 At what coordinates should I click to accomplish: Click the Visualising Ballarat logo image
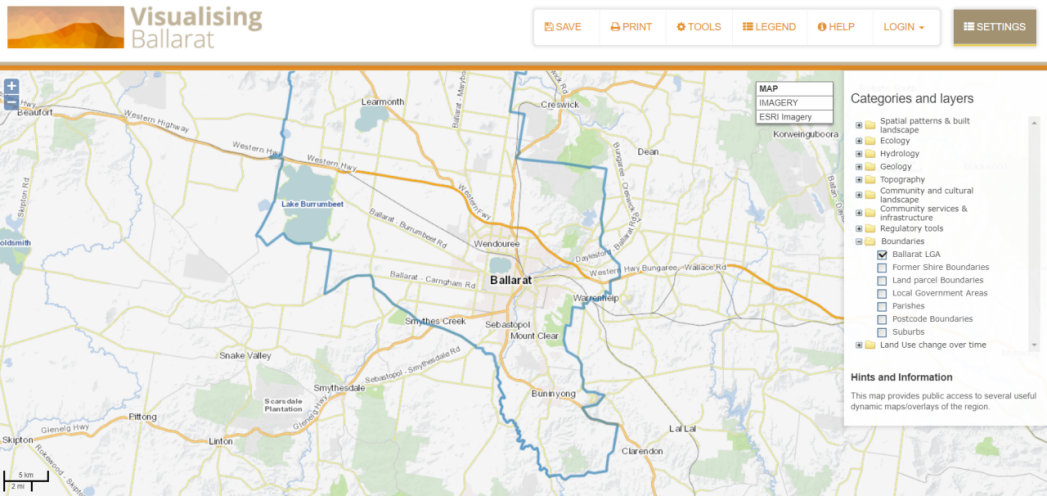point(65,27)
